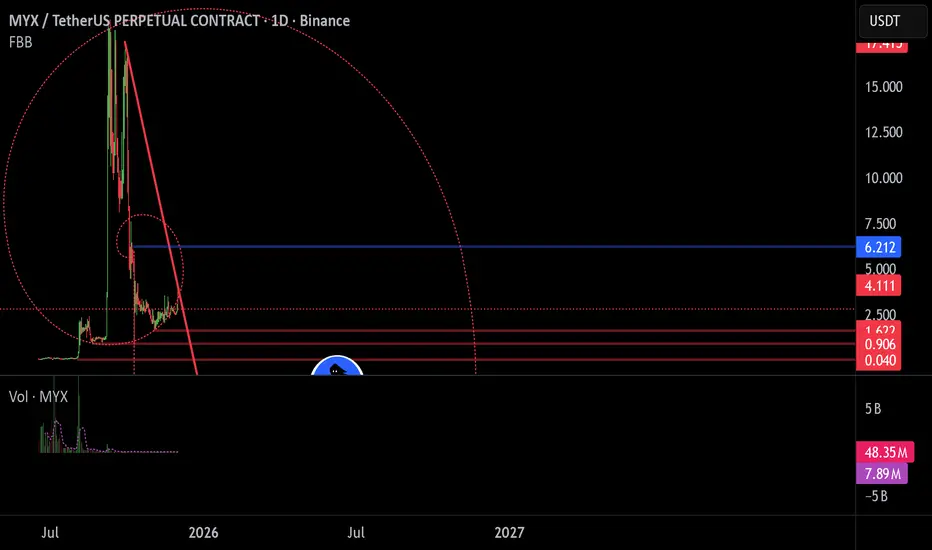Click the 48.35 M volume label
Screen dimensions: 932x550
(885, 452)
